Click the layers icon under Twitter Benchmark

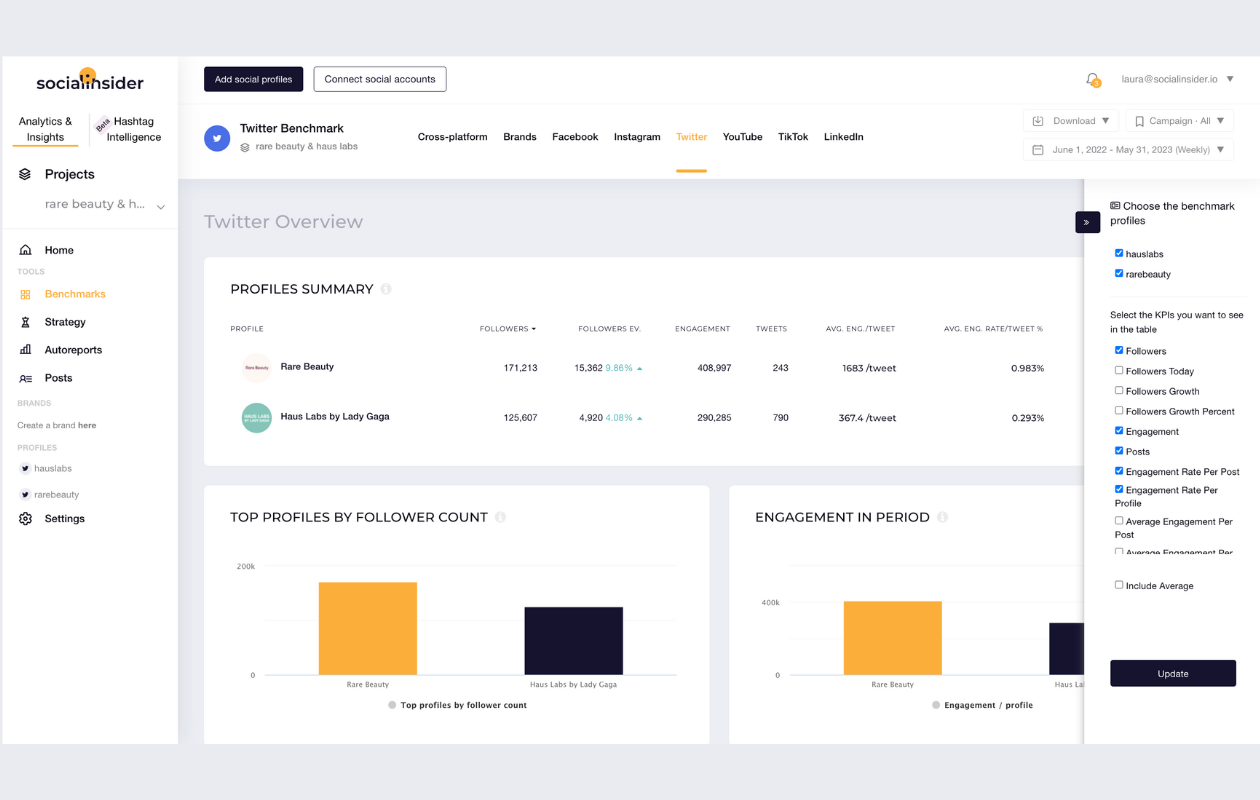[245, 147]
